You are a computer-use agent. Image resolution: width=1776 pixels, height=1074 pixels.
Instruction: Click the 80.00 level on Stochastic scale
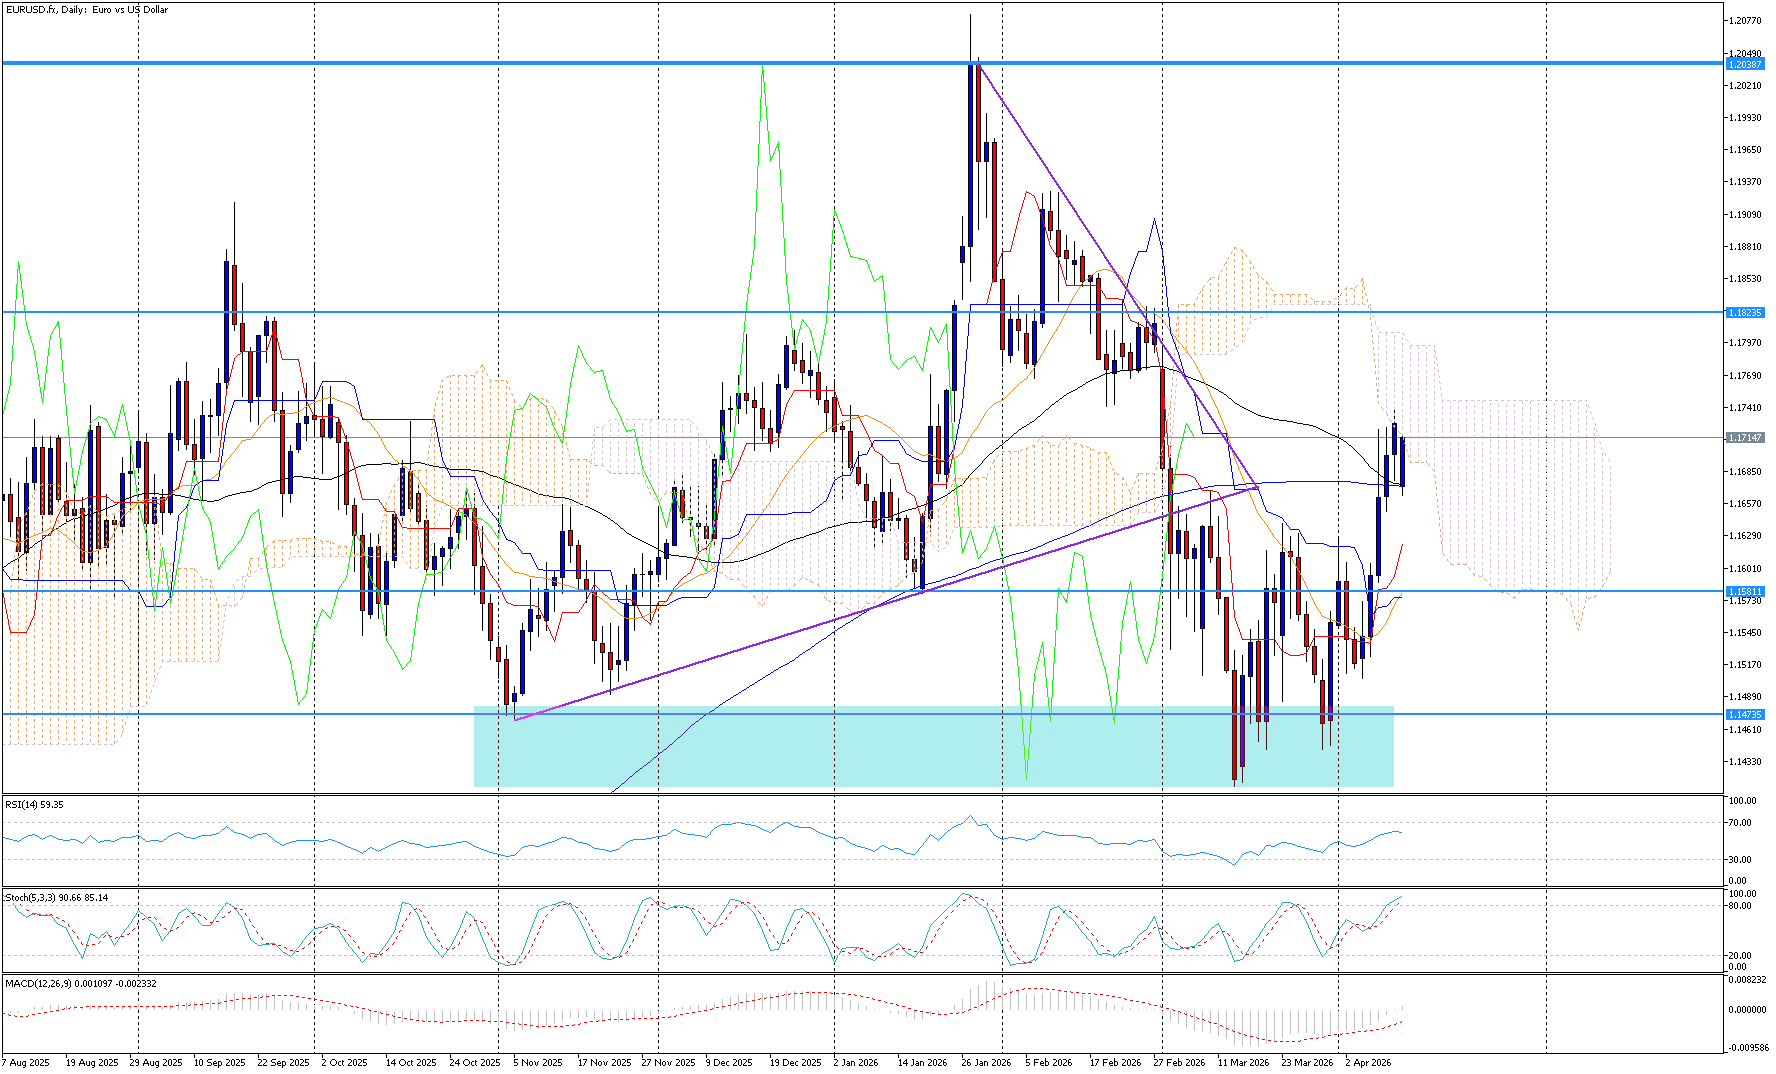pyautogui.click(x=1741, y=906)
